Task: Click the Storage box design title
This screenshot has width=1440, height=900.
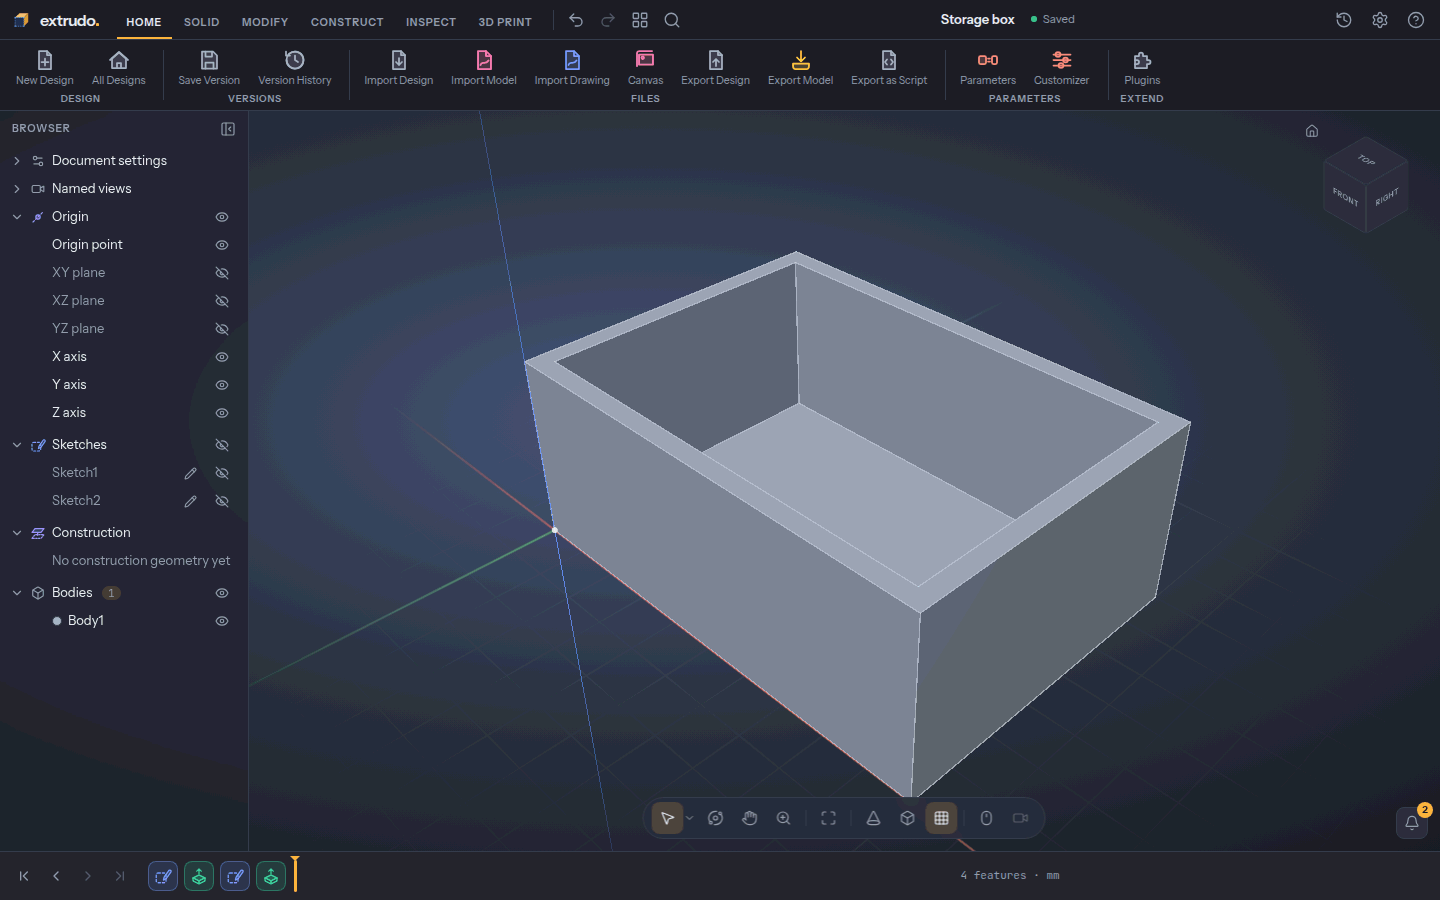Action: pos(977,19)
